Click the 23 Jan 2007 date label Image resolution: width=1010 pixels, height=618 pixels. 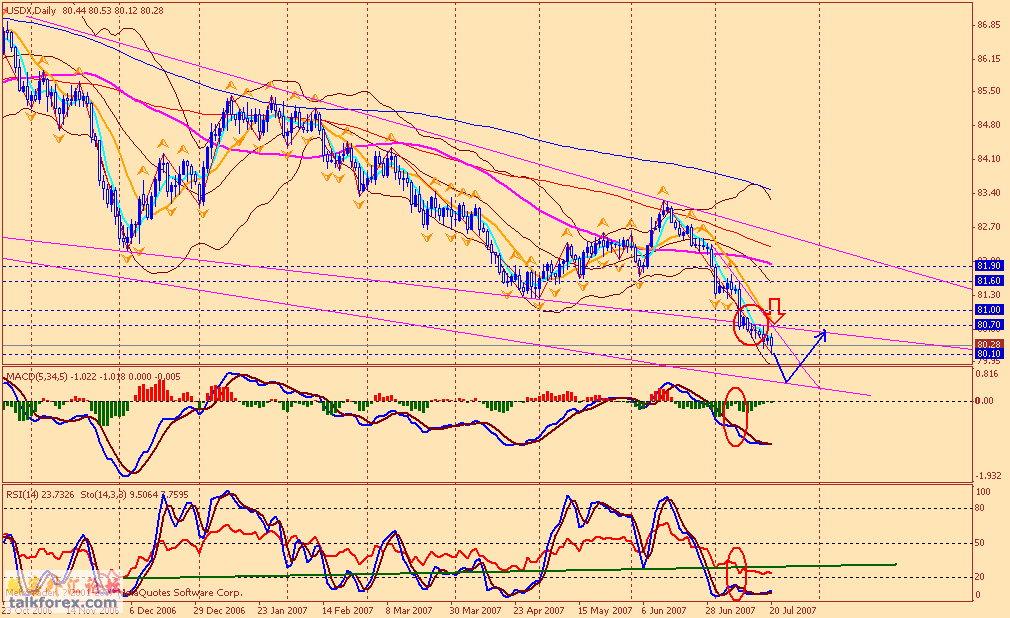click(282, 610)
